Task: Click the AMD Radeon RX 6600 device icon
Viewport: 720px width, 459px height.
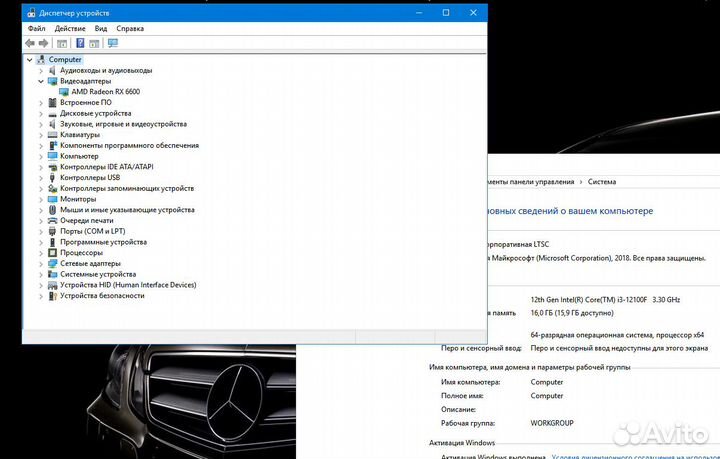Action: [x=64, y=92]
